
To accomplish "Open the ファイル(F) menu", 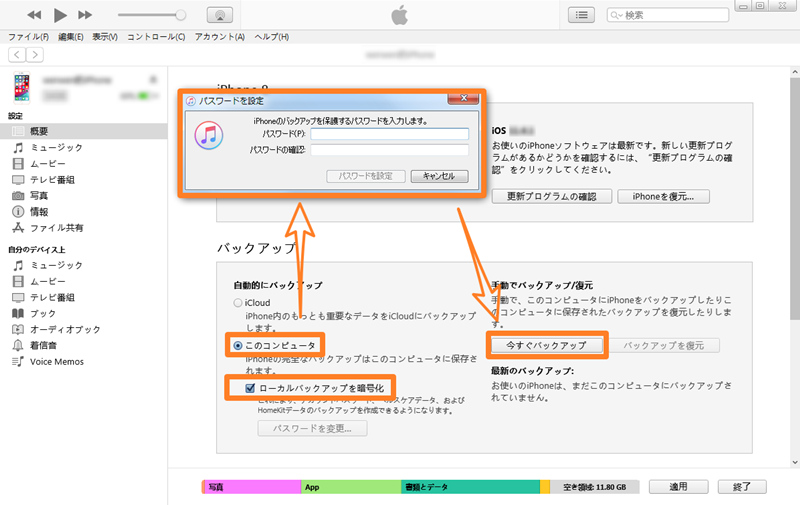I will click(x=29, y=37).
